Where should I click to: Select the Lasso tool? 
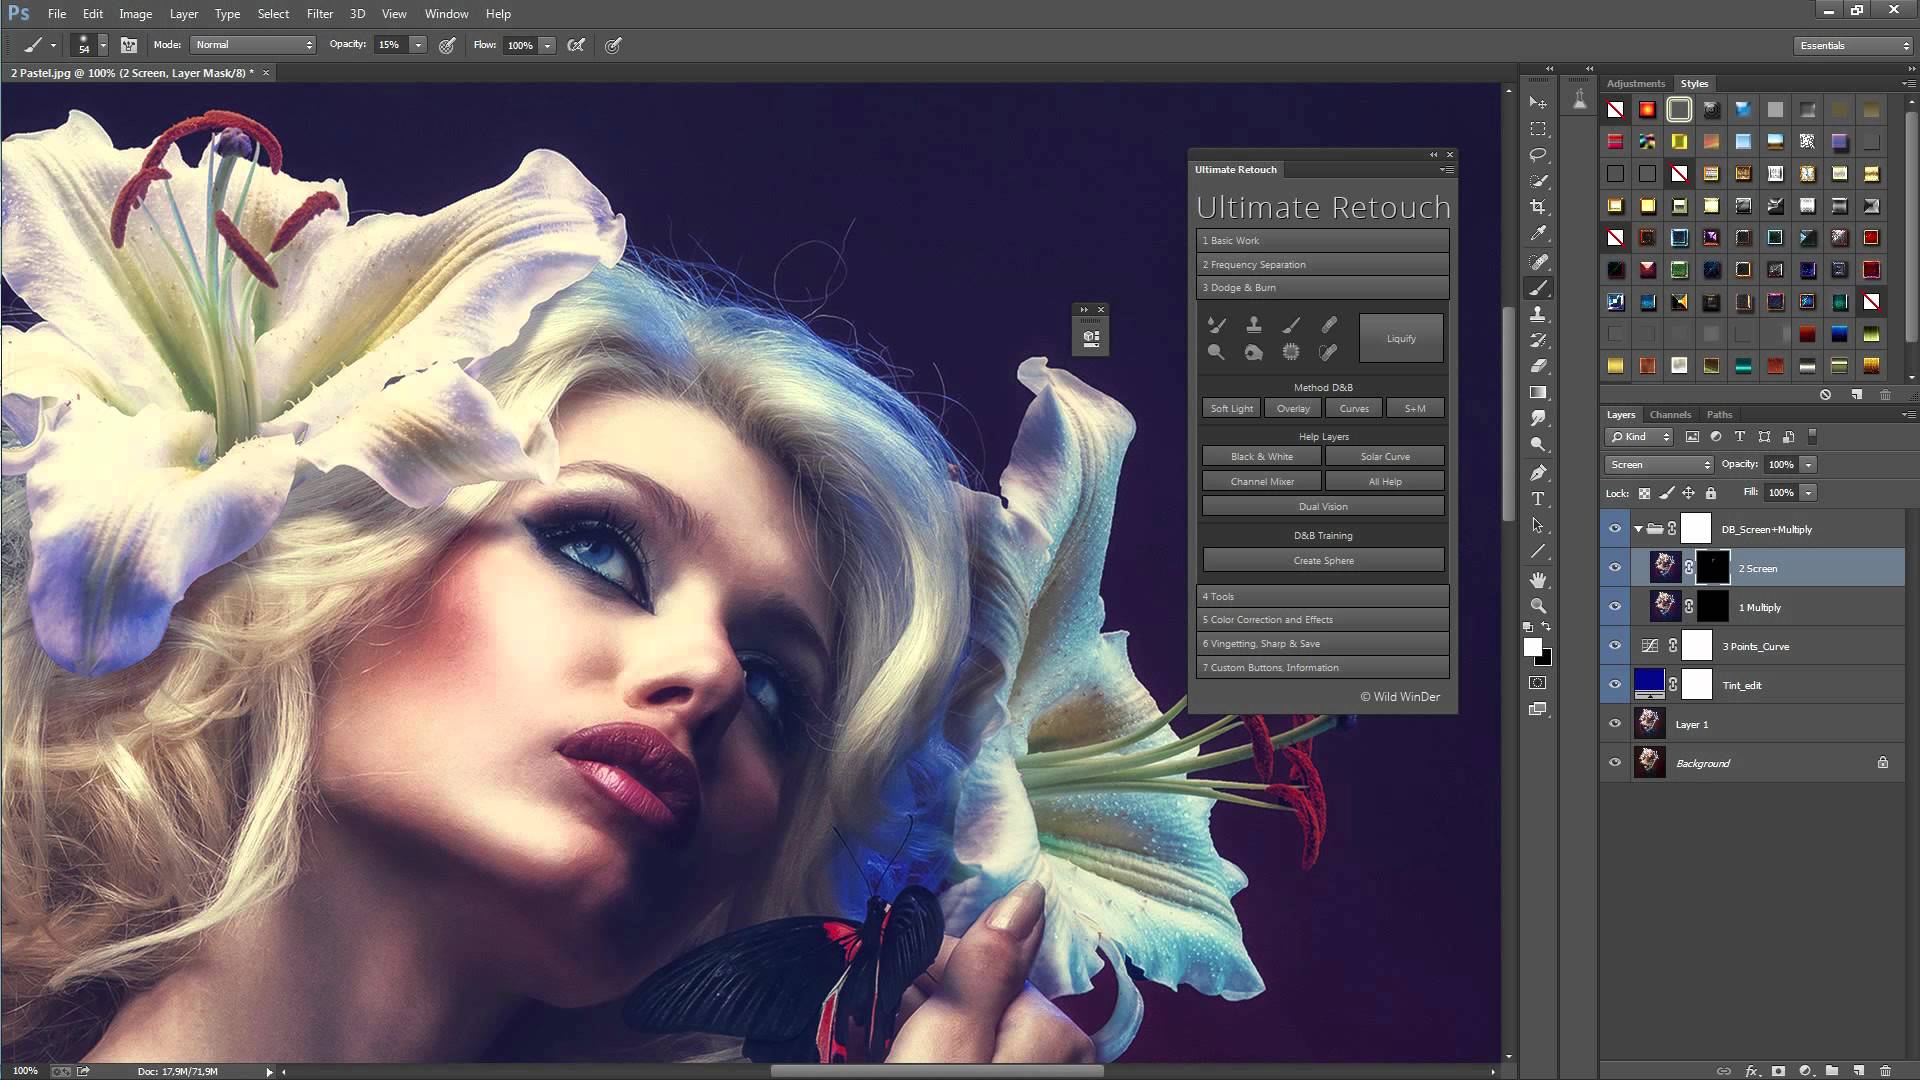(1538, 155)
